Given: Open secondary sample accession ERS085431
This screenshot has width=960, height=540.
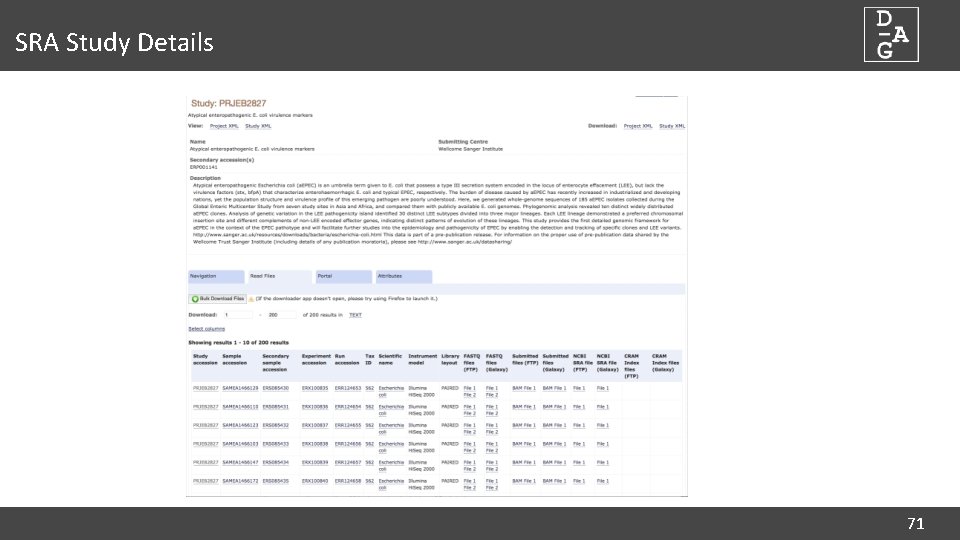Looking at the screenshot, I should (276, 407).
